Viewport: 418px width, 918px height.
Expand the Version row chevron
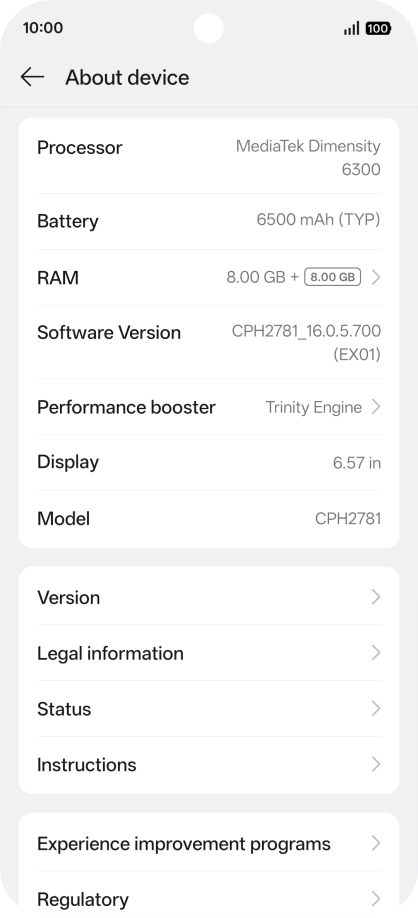click(x=376, y=597)
